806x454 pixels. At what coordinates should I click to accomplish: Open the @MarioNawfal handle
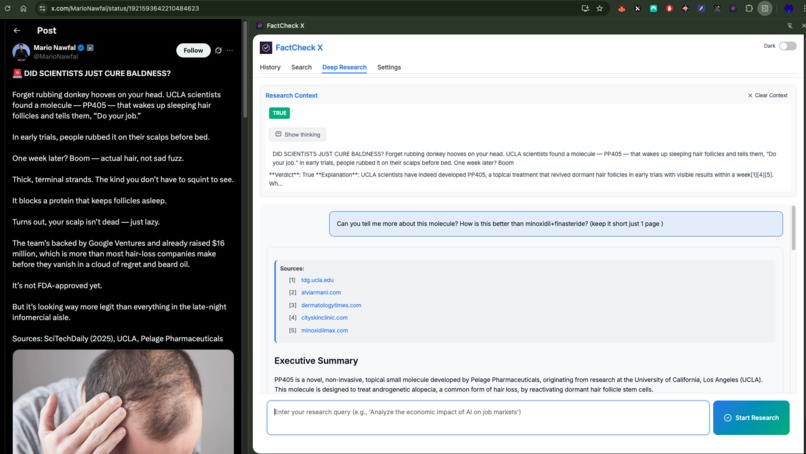(x=56, y=57)
